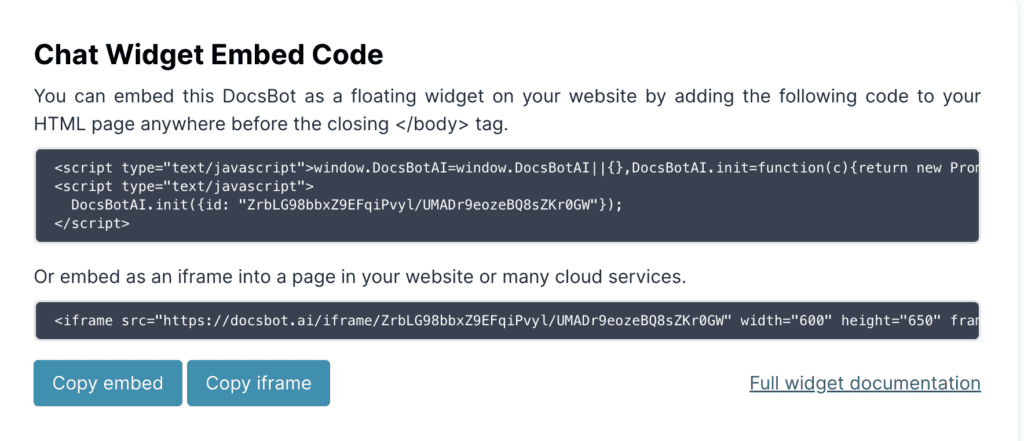This screenshot has width=1024, height=441.
Task: Click the Chat Widget Embed Code heading
Action: pyautogui.click(x=209, y=55)
